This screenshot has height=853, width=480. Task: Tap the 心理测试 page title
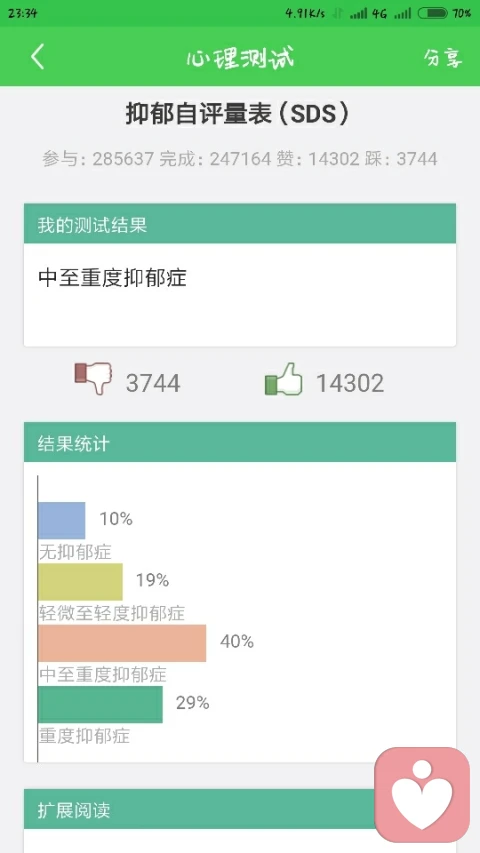coord(239,57)
